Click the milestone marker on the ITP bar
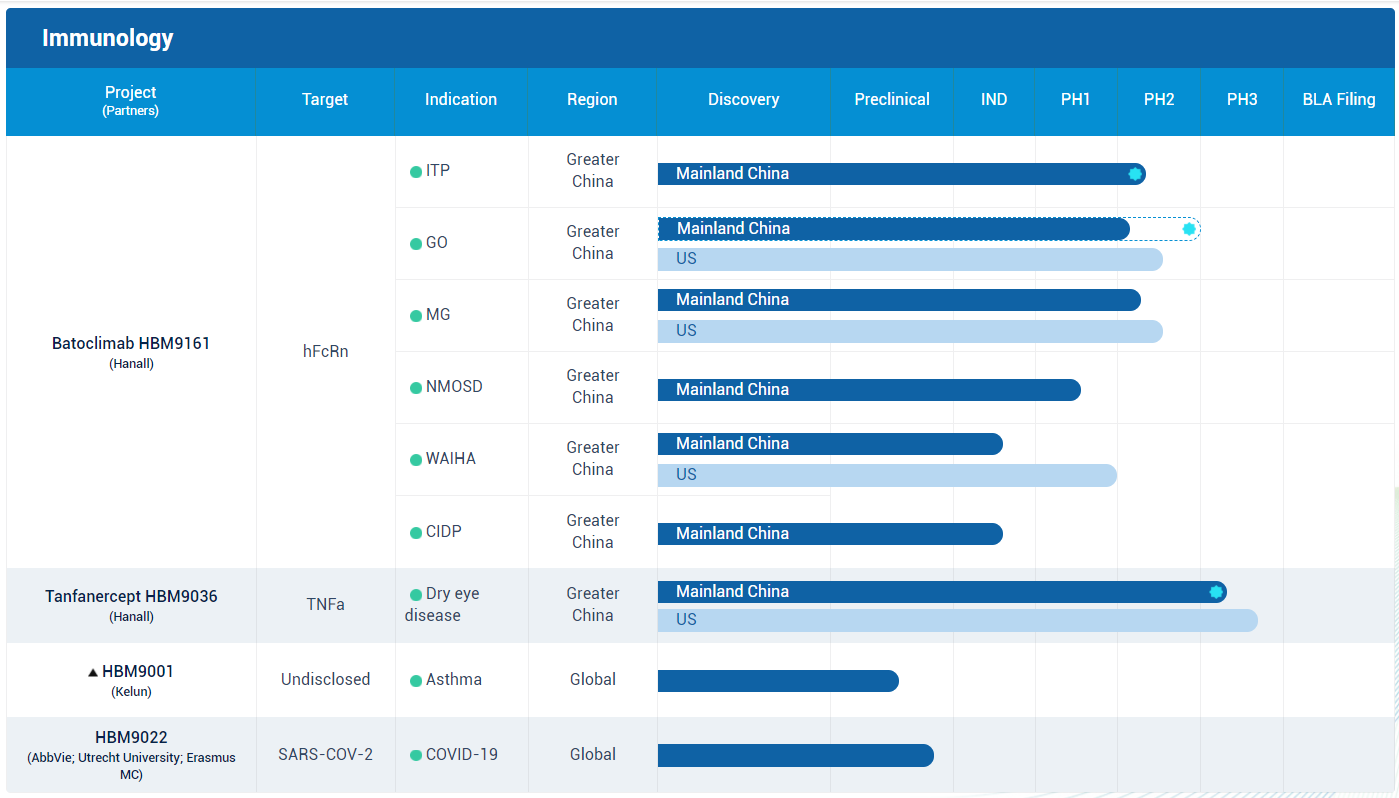 1135,174
